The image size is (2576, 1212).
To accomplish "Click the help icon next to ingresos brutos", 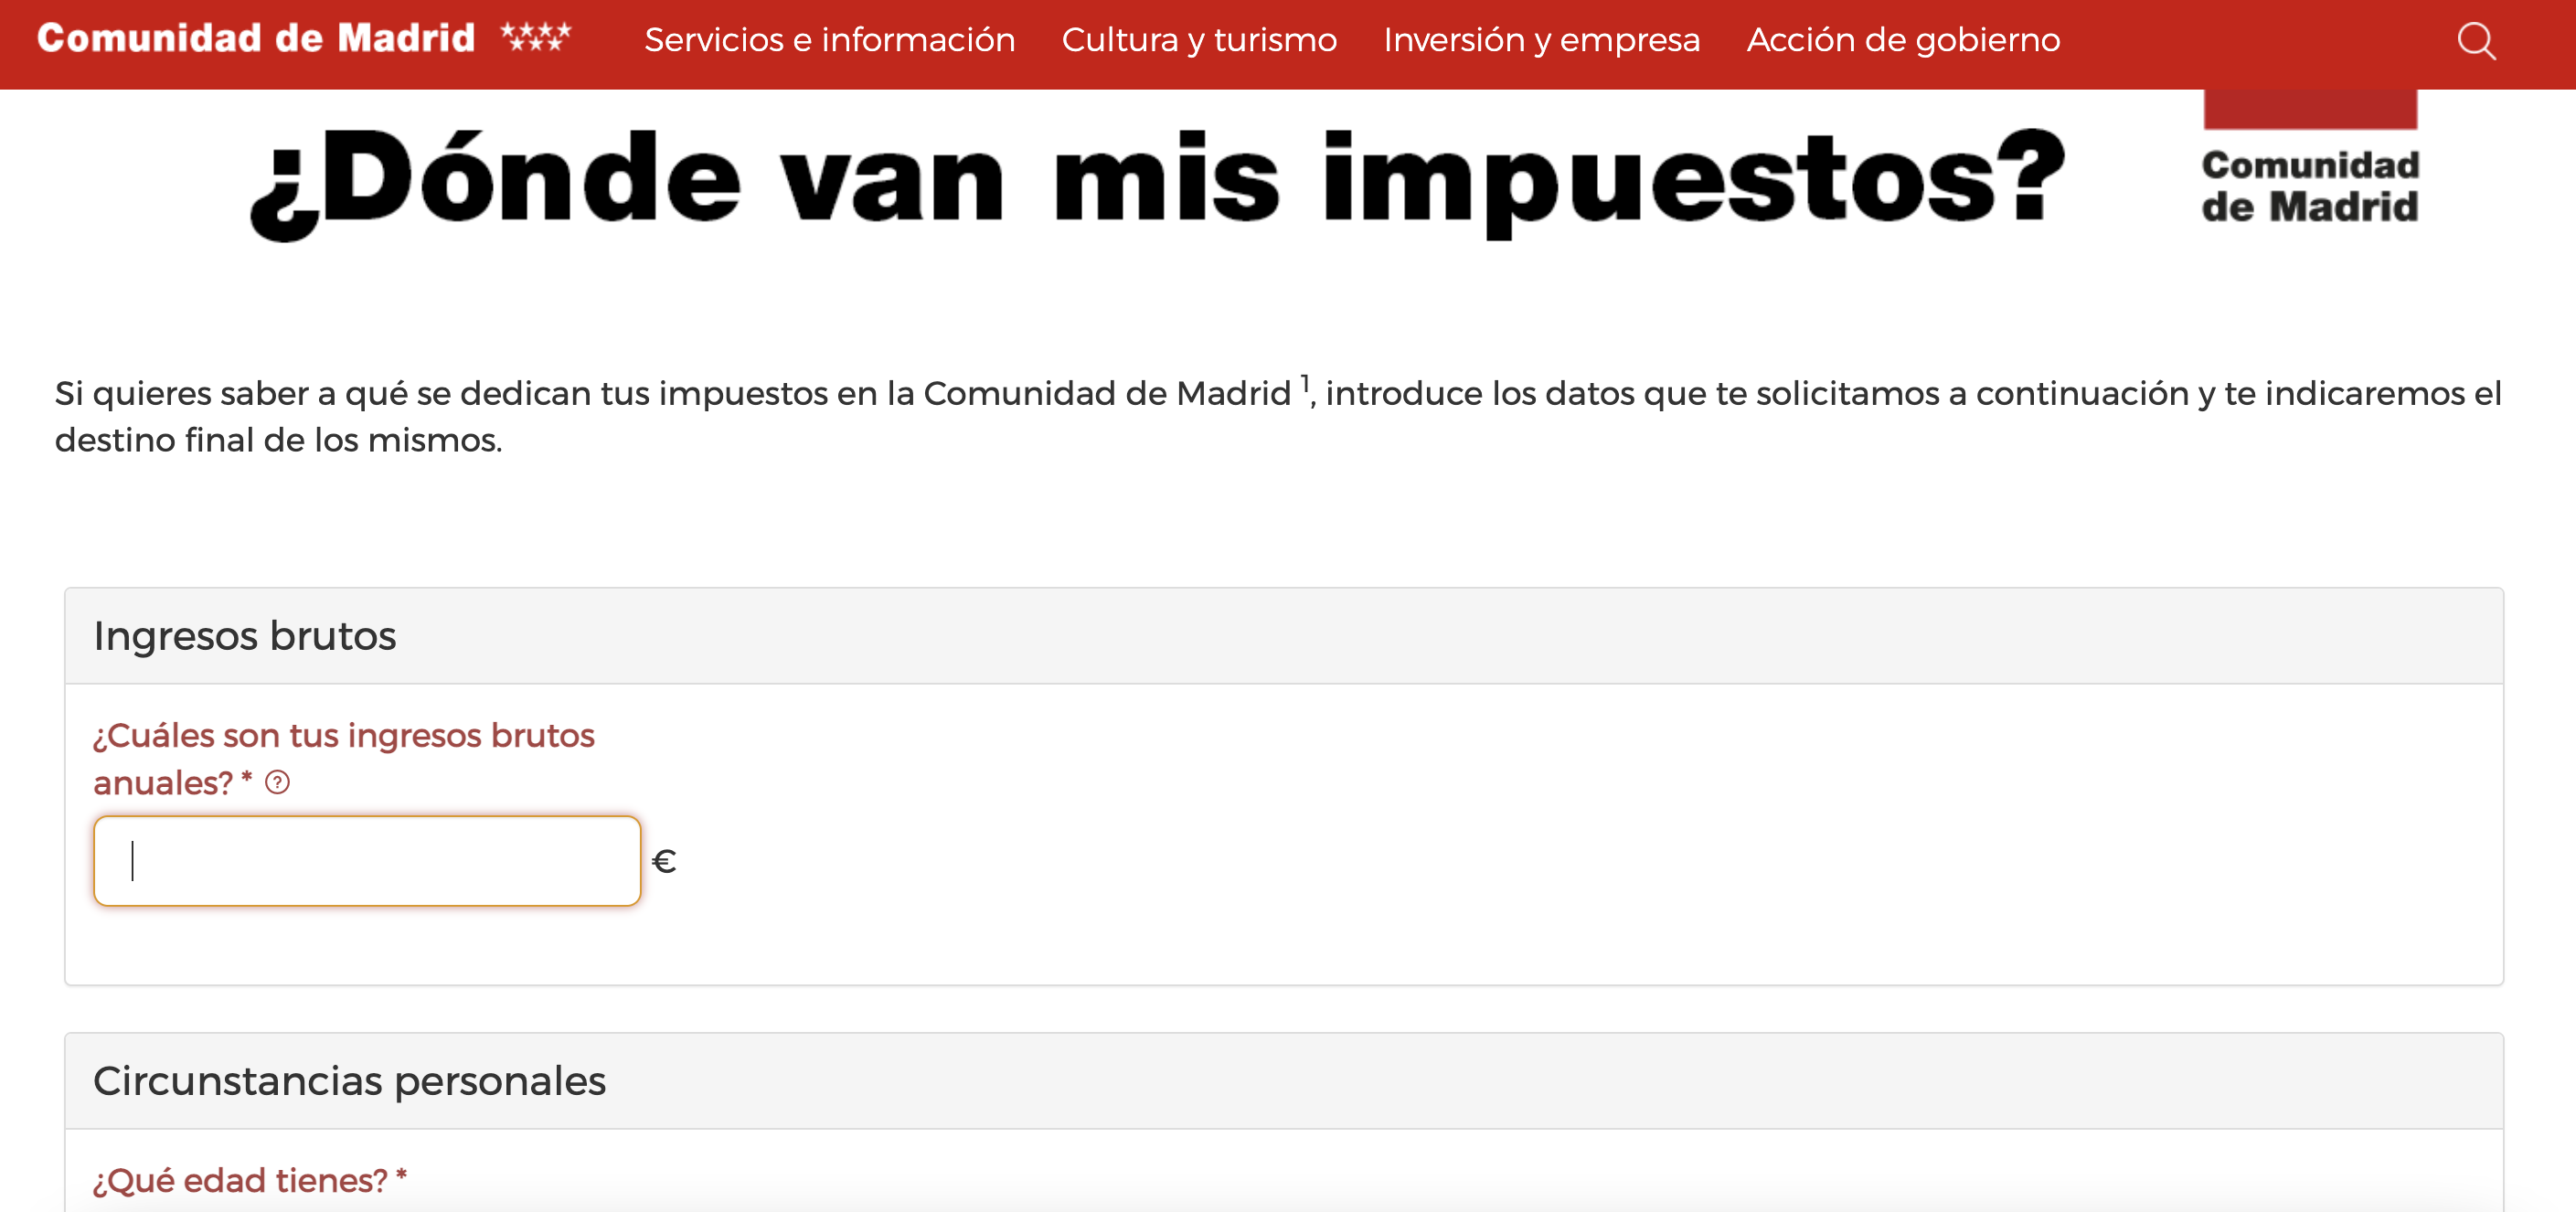I will [x=277, y=783].
